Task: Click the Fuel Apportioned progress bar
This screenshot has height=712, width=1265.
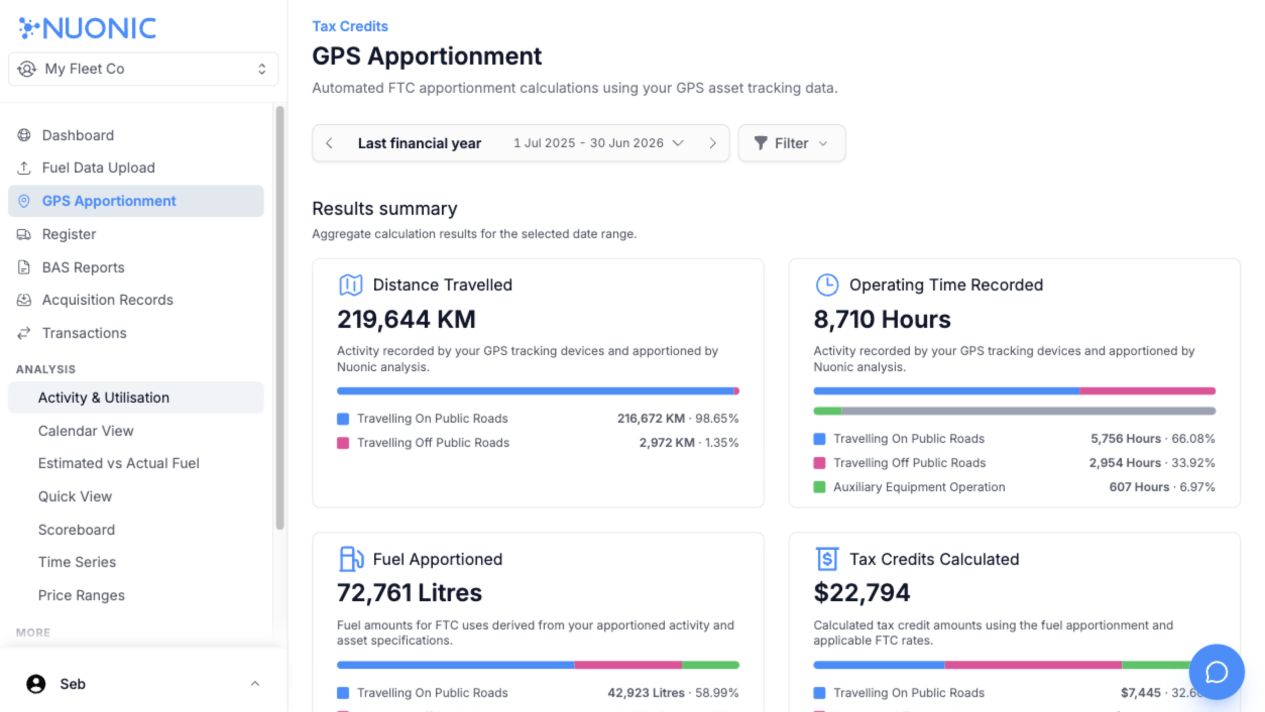Action: coord(538,665)
